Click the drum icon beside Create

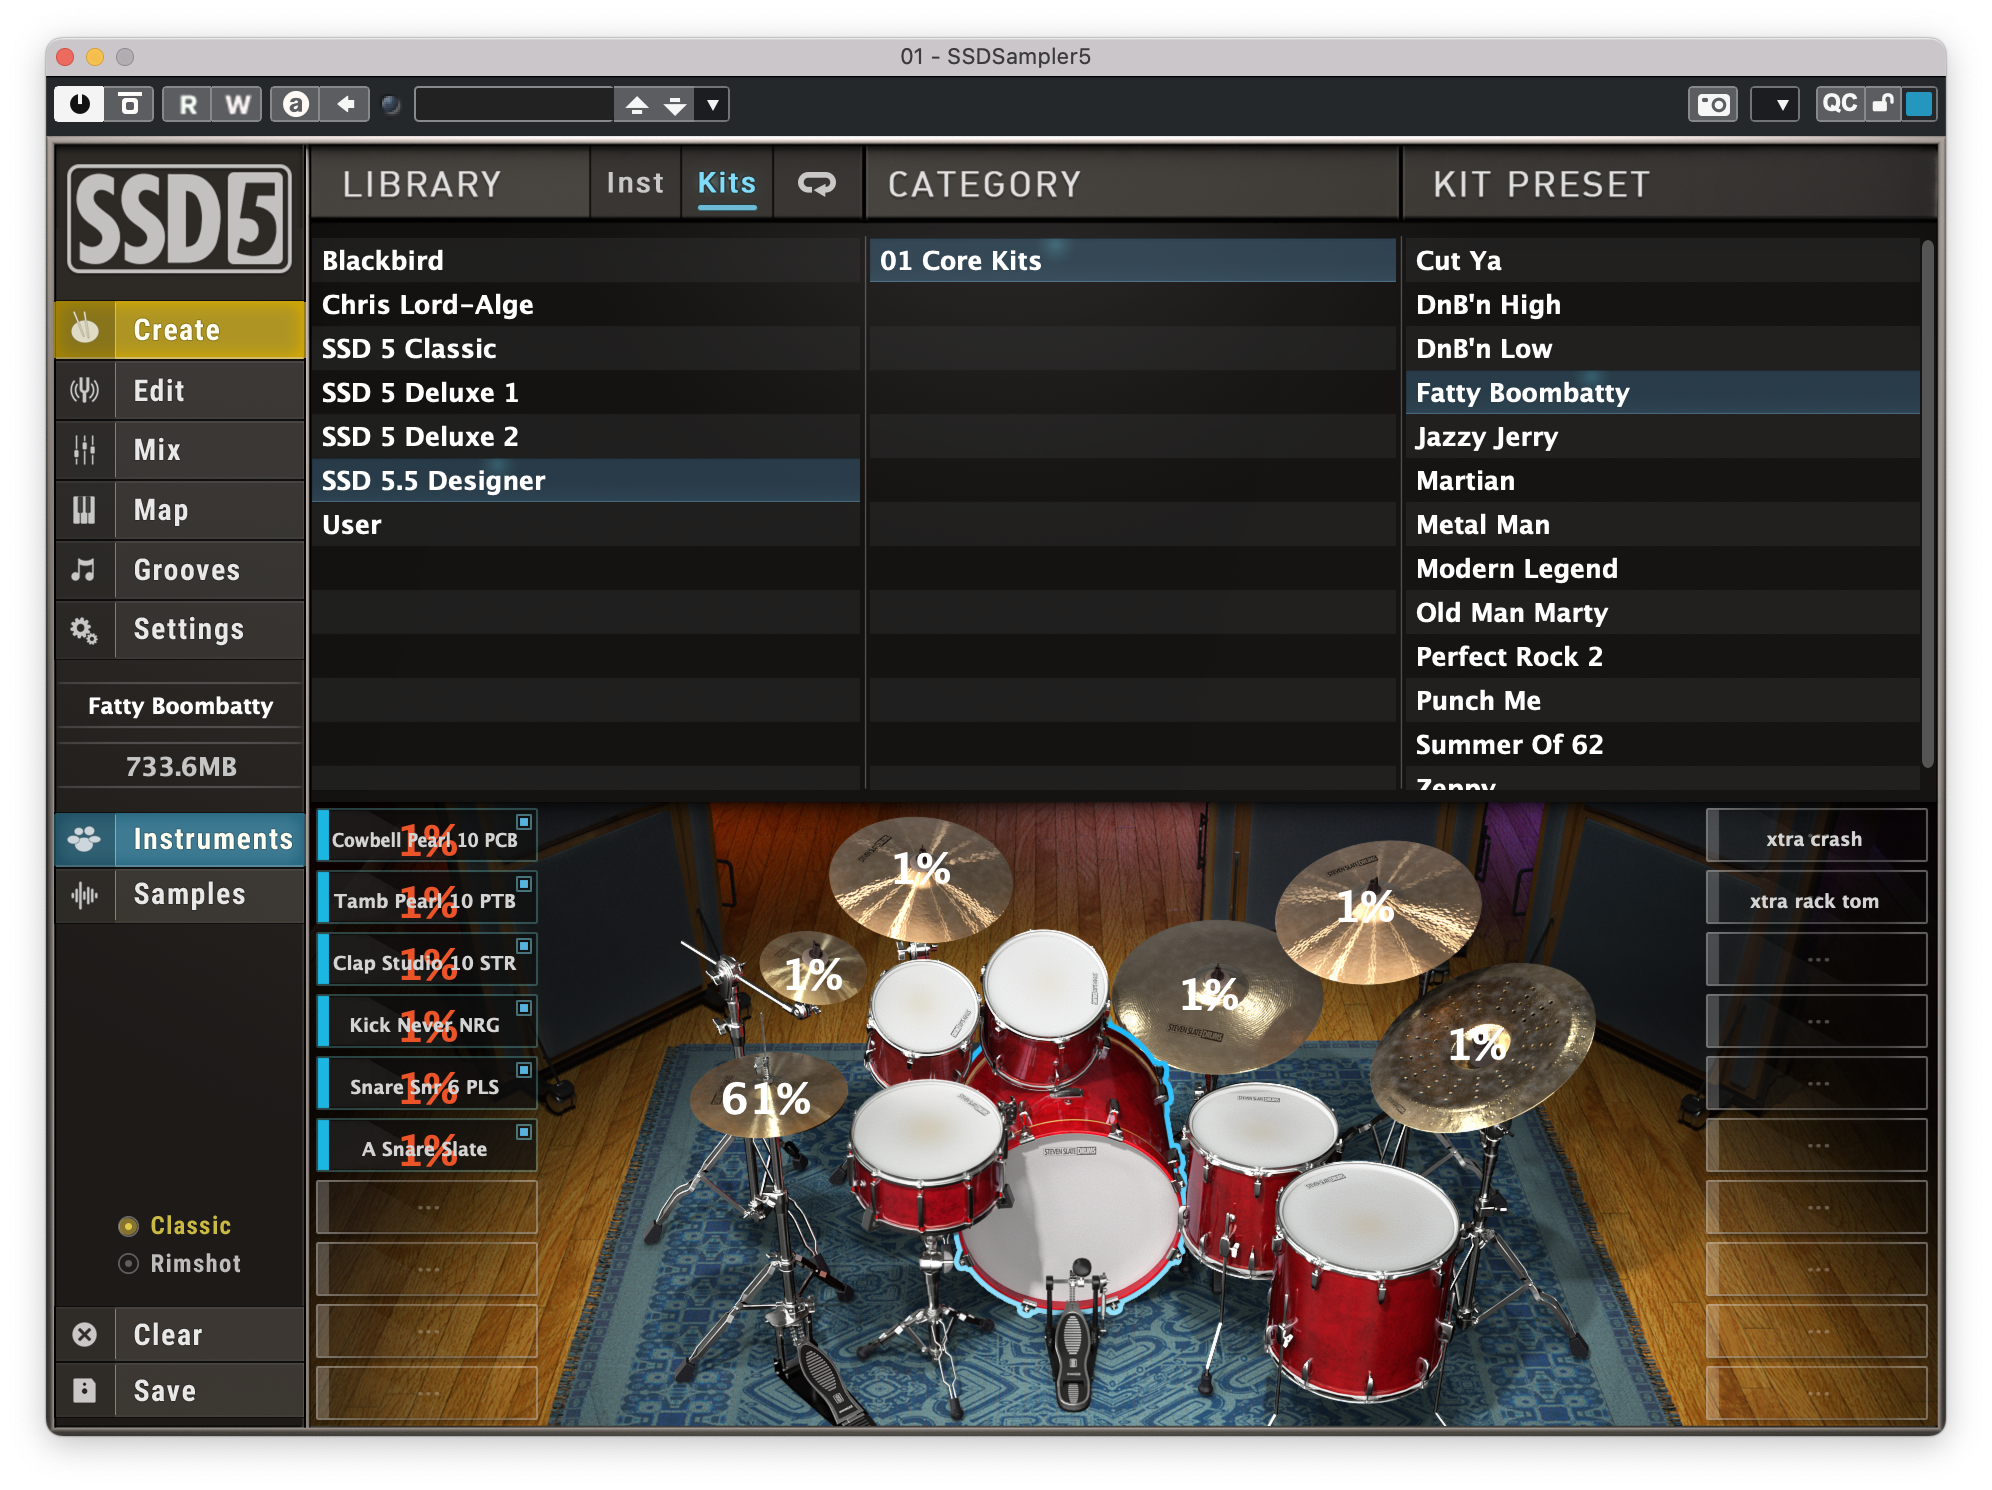point(85,329)
